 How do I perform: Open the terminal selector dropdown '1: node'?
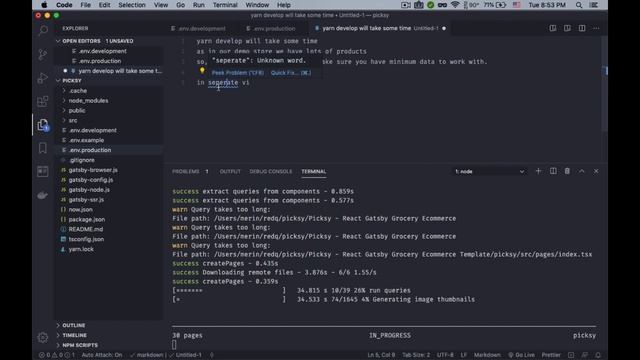(x=489, y=171)
